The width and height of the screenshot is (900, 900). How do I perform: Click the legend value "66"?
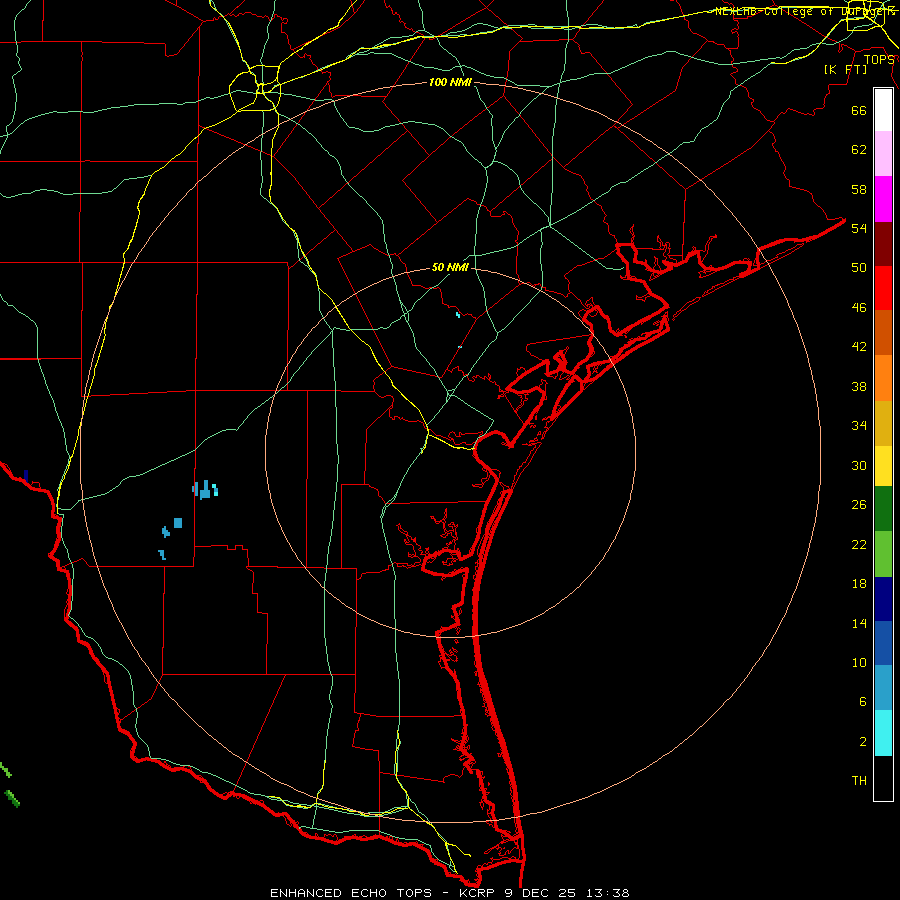coord(859,110)
